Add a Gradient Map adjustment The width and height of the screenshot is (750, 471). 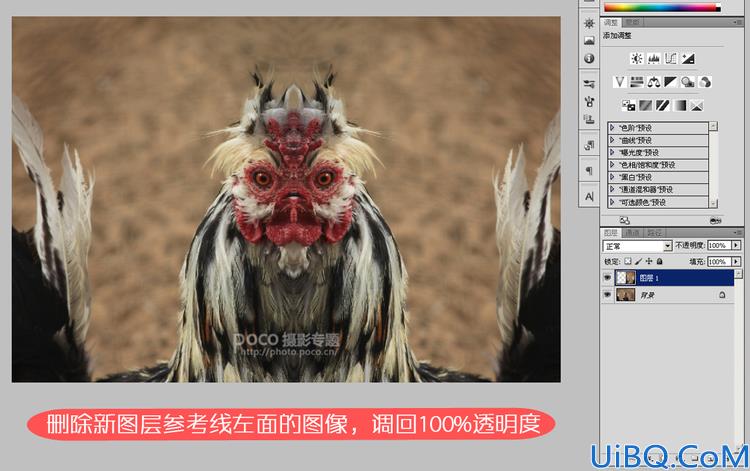[680, 105]
